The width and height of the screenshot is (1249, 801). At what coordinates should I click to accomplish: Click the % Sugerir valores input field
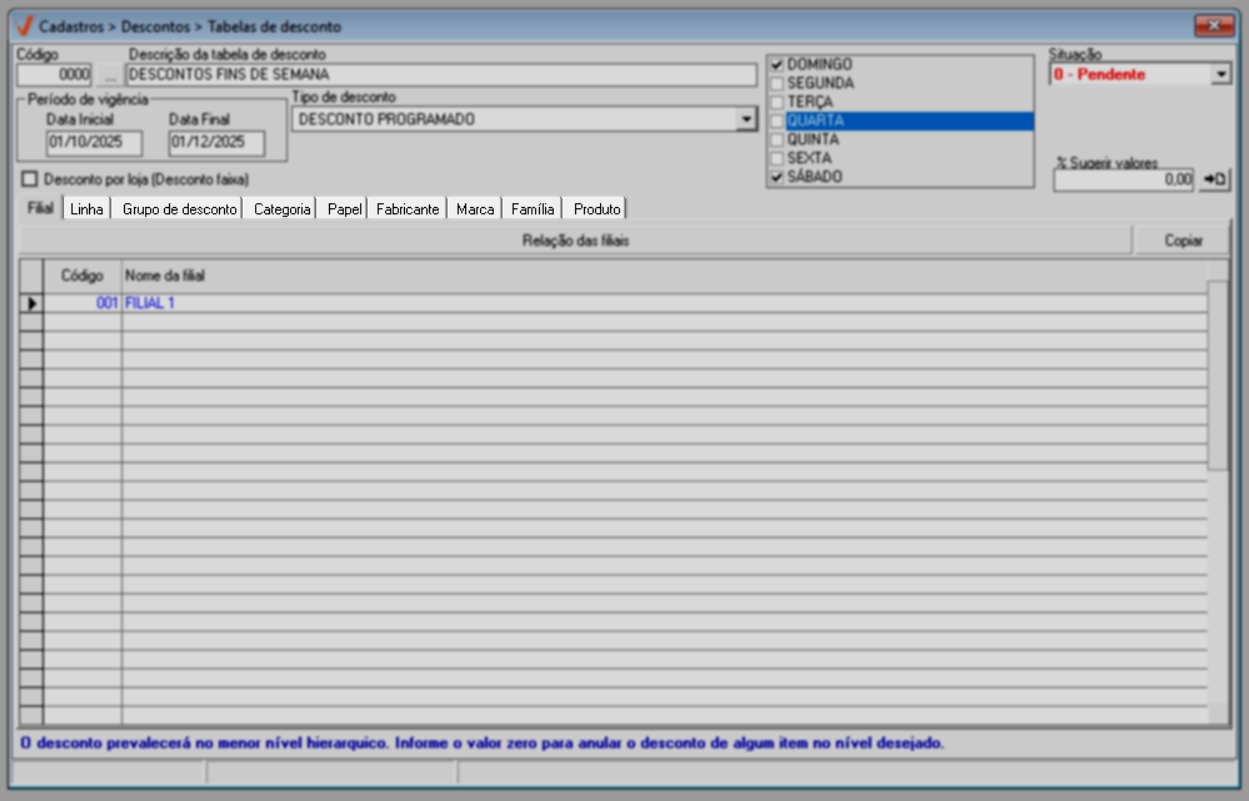click(1124, 180)
